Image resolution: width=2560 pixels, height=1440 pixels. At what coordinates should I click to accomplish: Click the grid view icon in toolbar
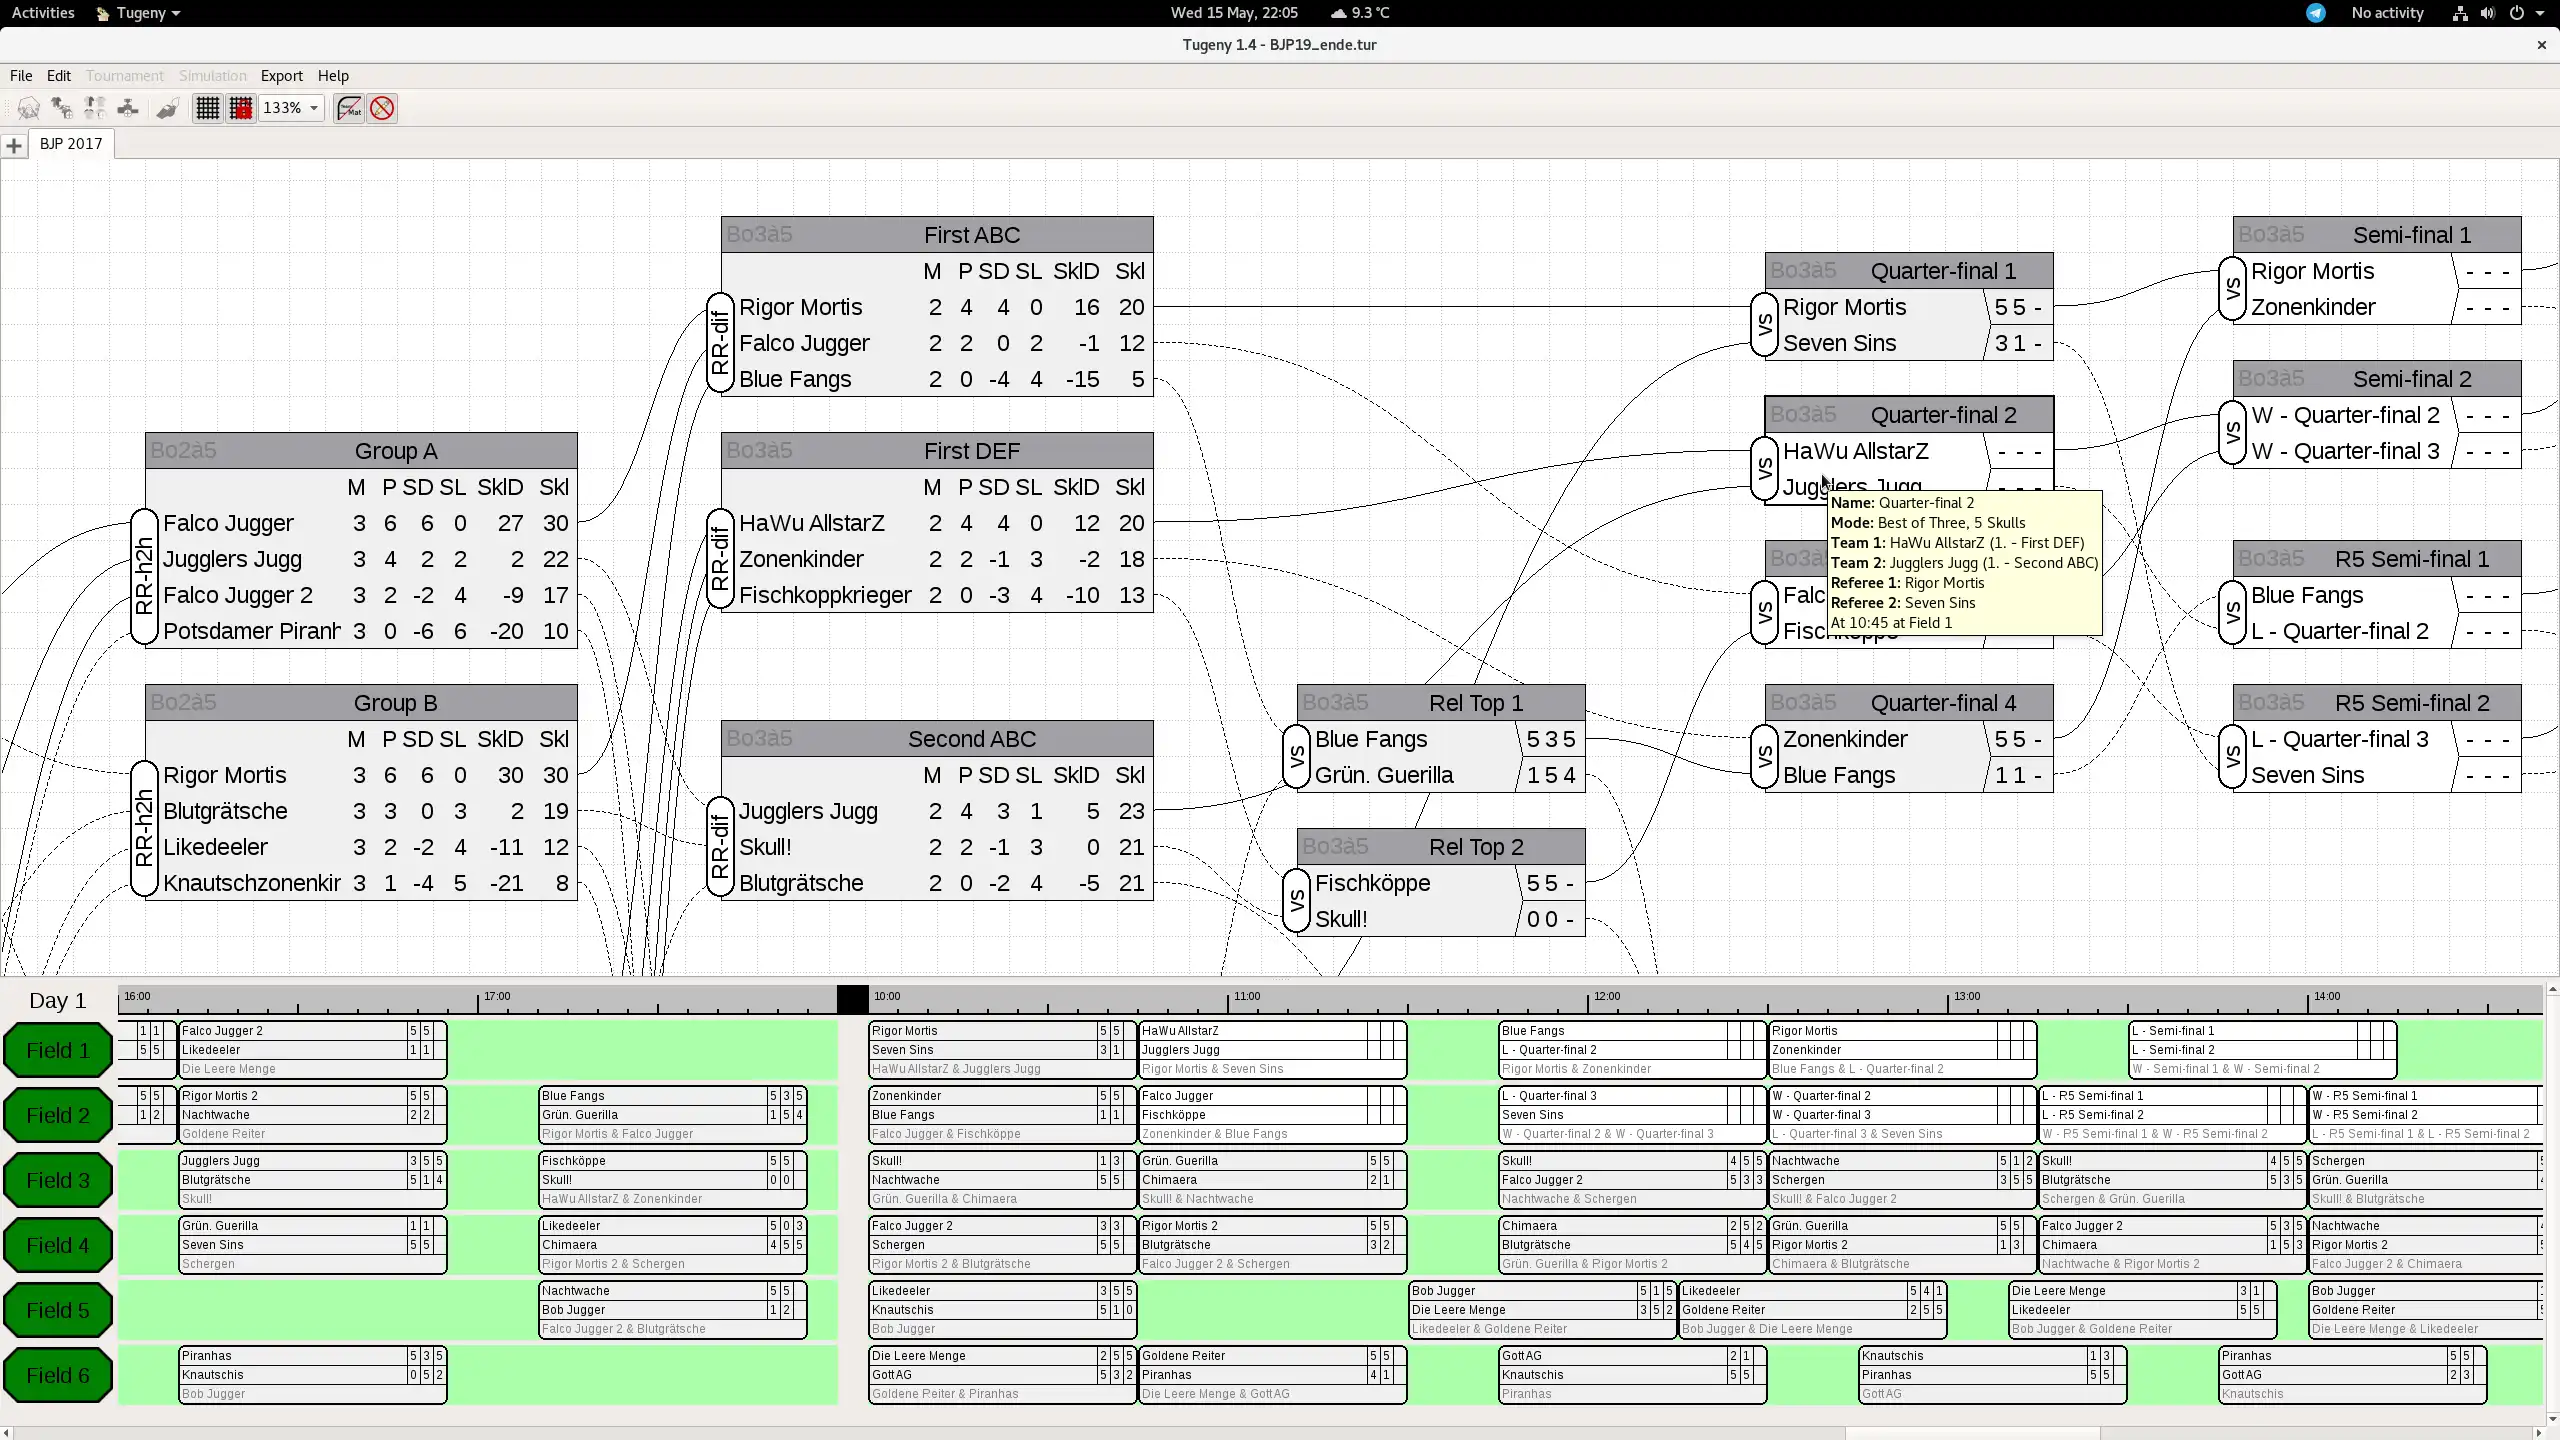[x=206, y=107]
